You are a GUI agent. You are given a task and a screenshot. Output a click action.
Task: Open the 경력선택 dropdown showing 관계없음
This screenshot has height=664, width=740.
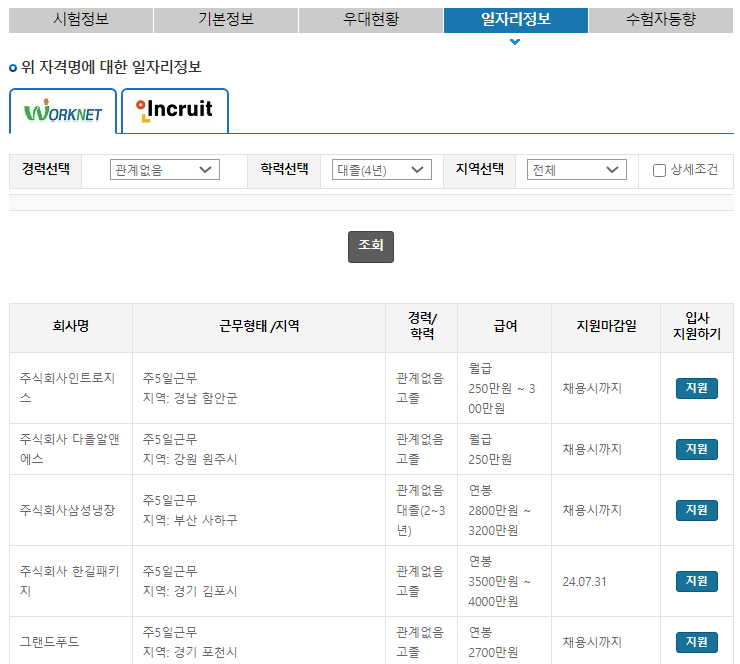point(165,170)
